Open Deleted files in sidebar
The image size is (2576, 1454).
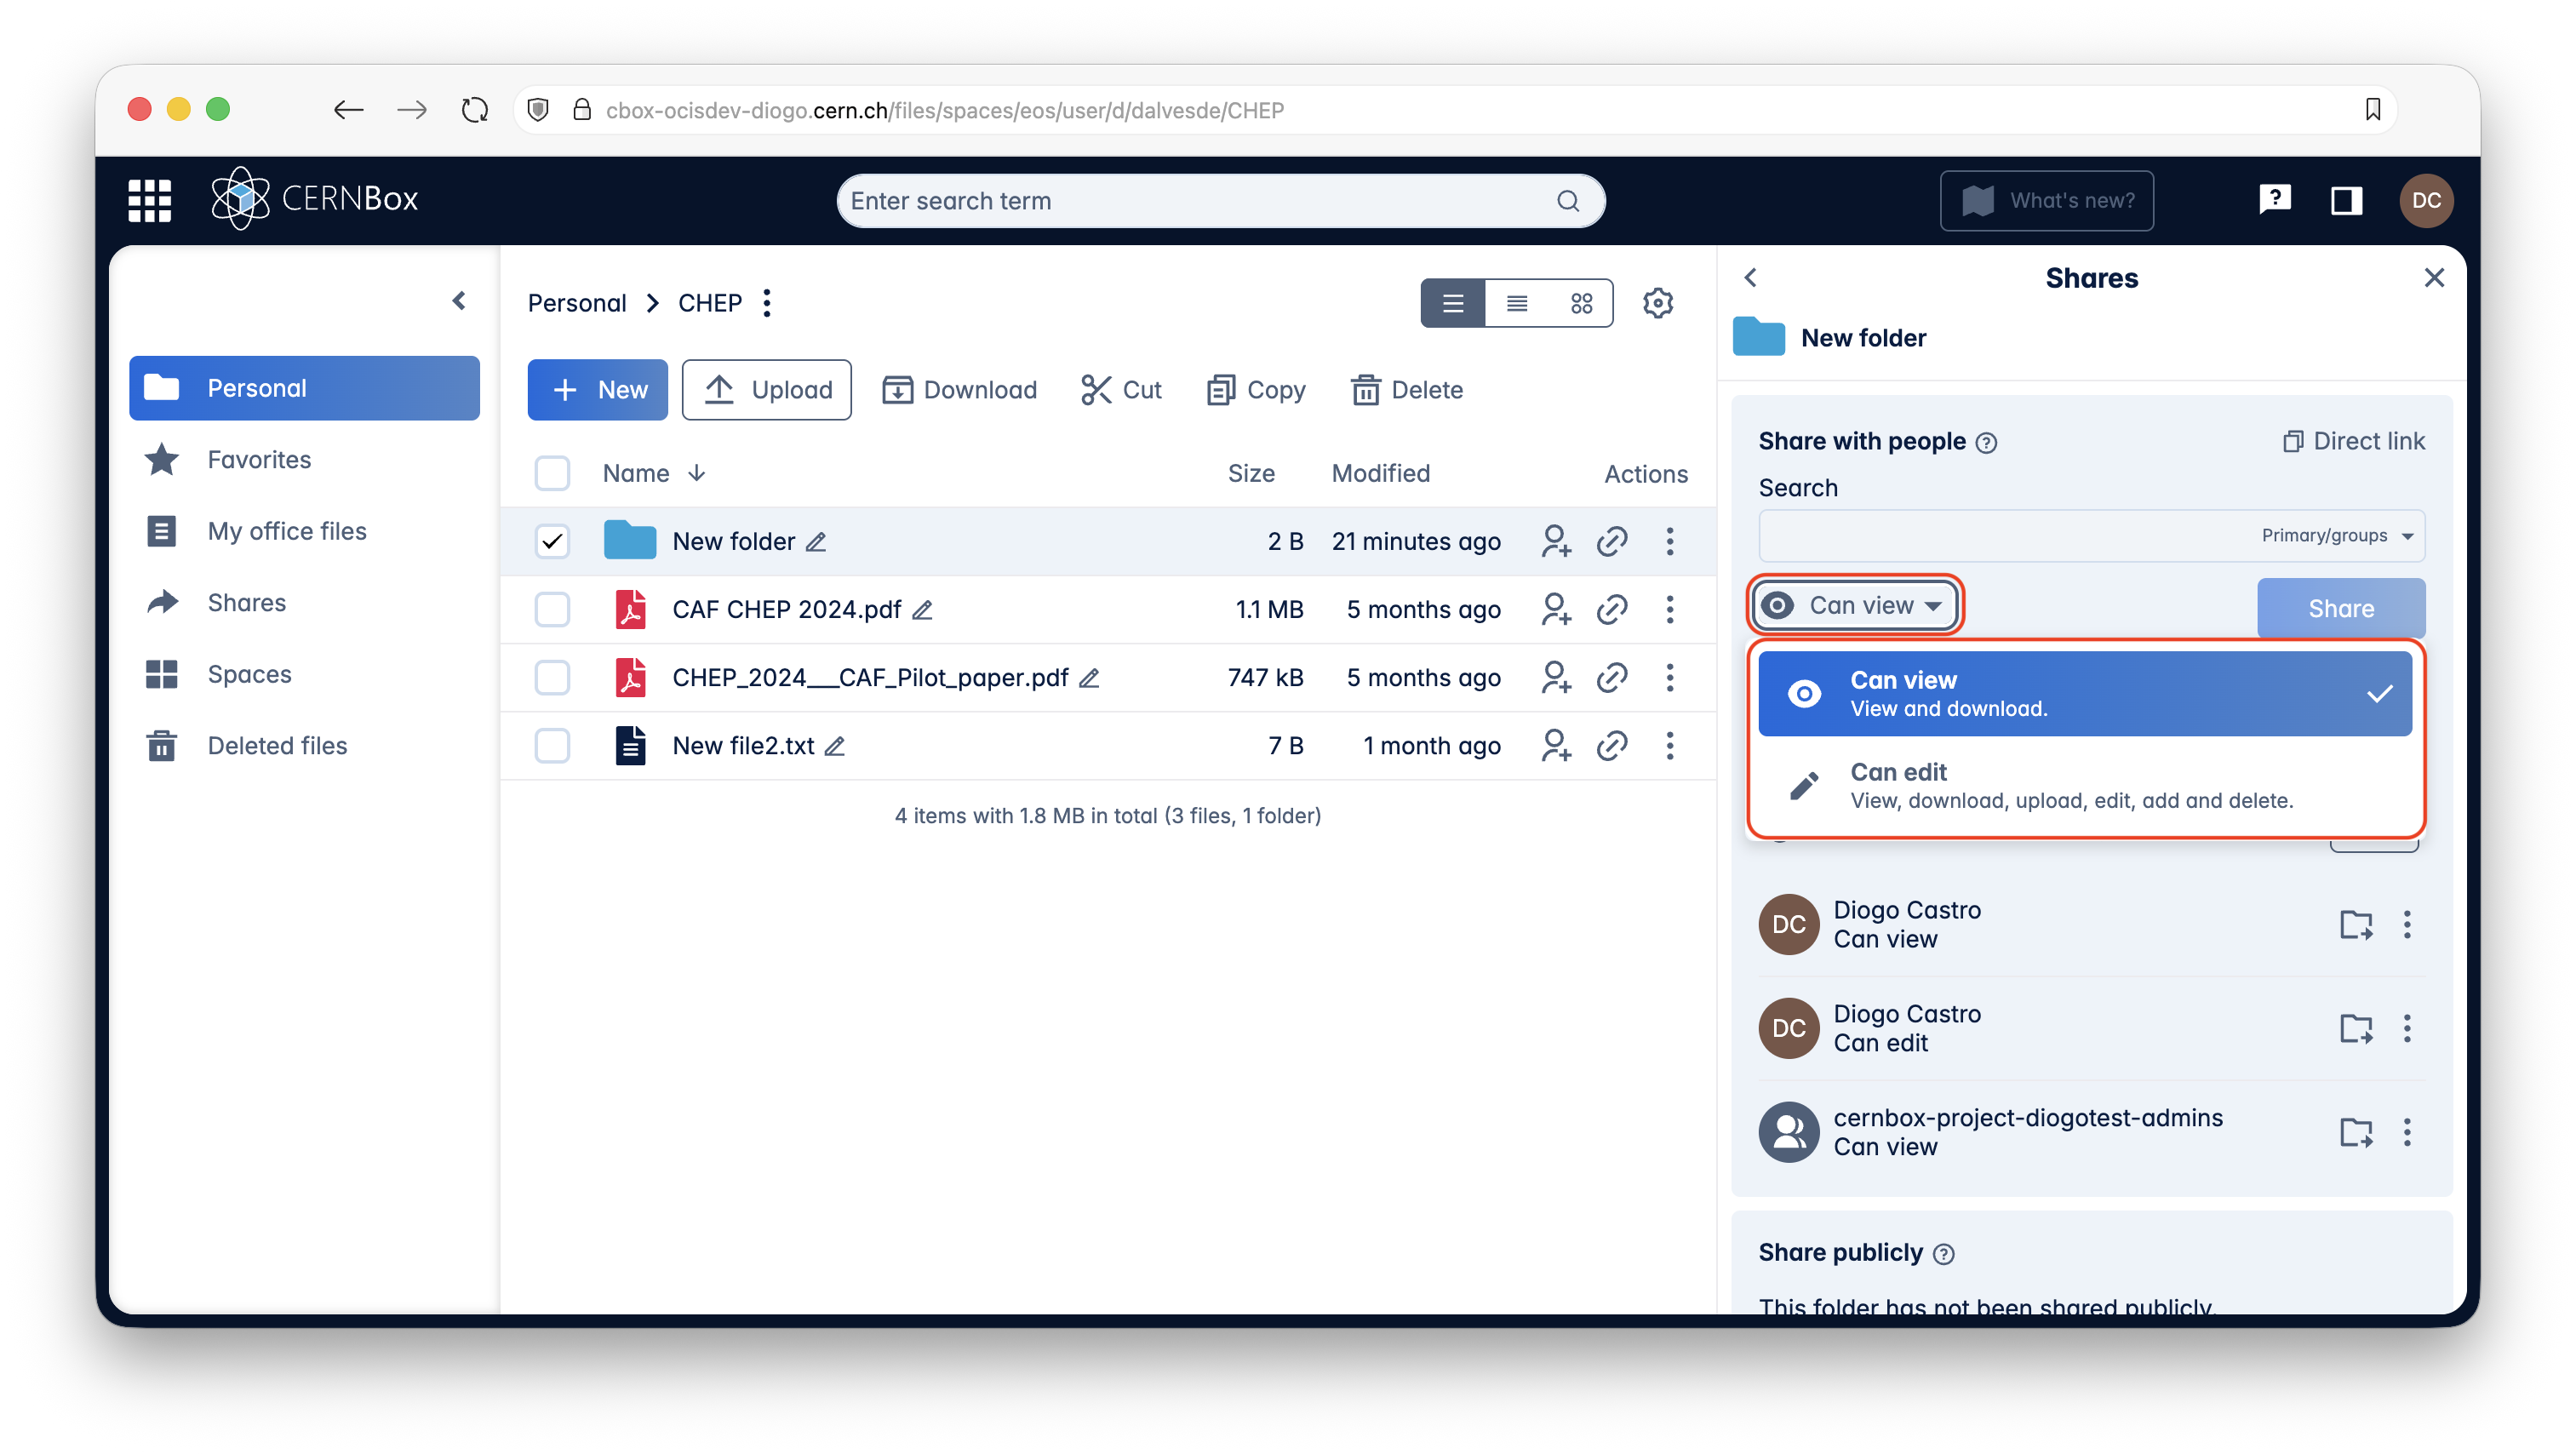(x=277, y=745)
